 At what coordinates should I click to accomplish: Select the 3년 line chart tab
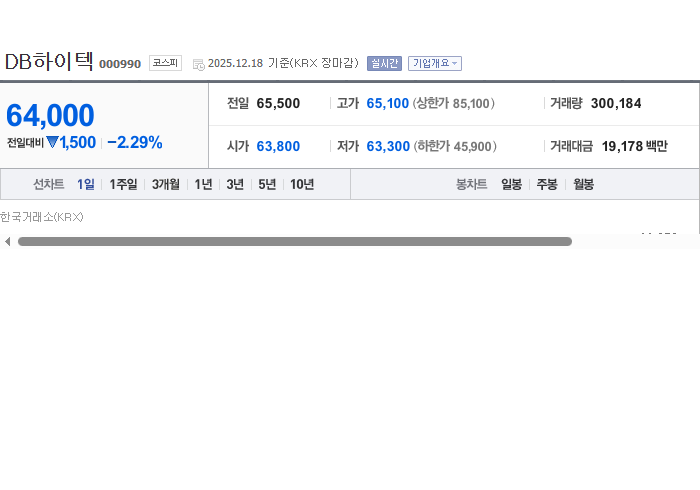tap(235, 184)
